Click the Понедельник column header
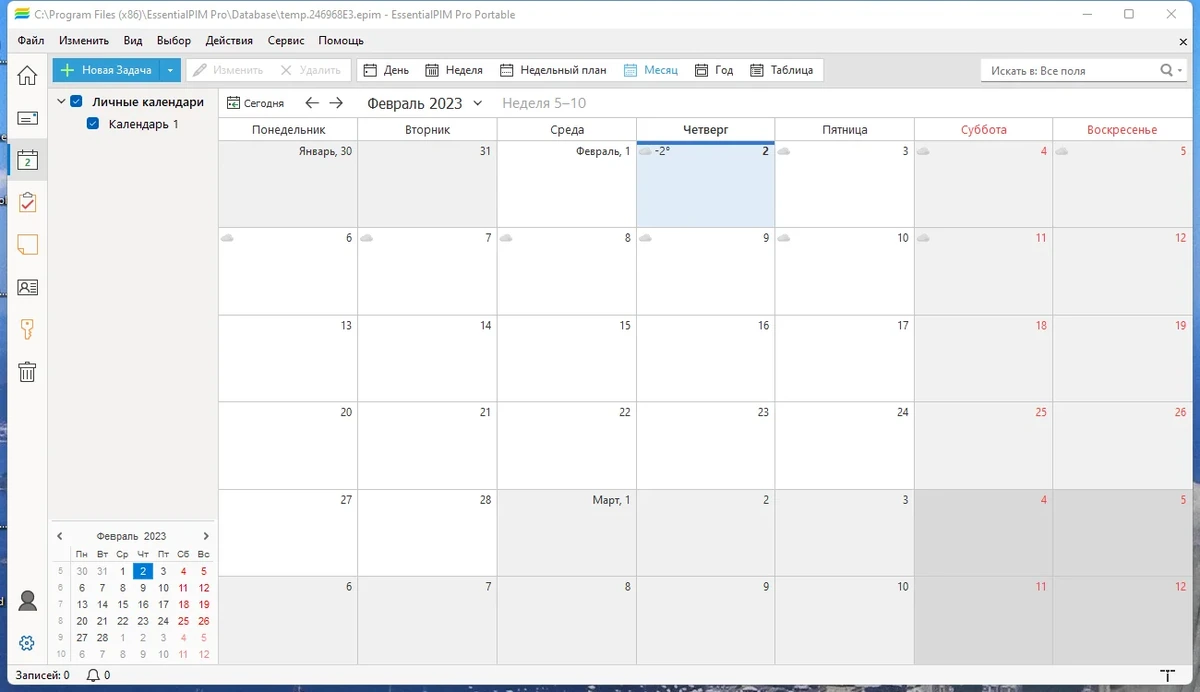 [288, 130]
